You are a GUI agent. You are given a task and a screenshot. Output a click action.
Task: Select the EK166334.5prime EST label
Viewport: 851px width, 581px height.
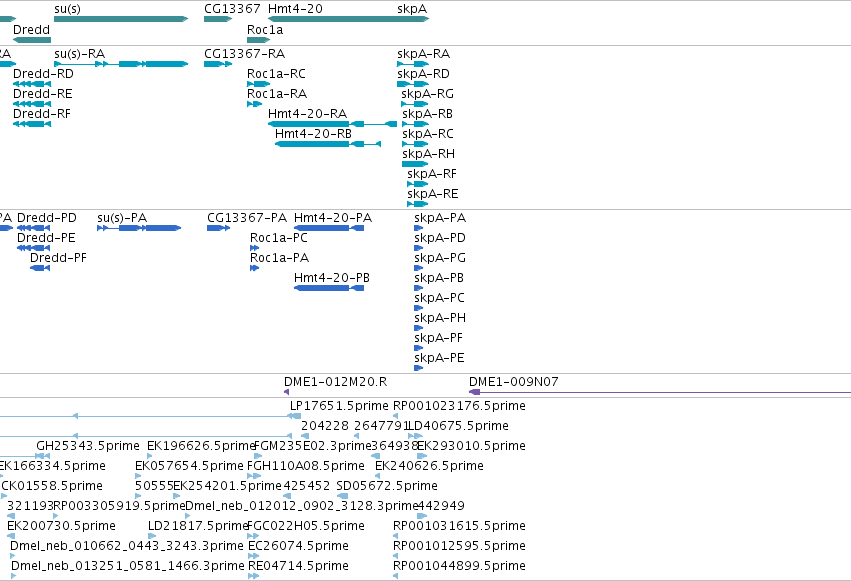coord(53,466)
